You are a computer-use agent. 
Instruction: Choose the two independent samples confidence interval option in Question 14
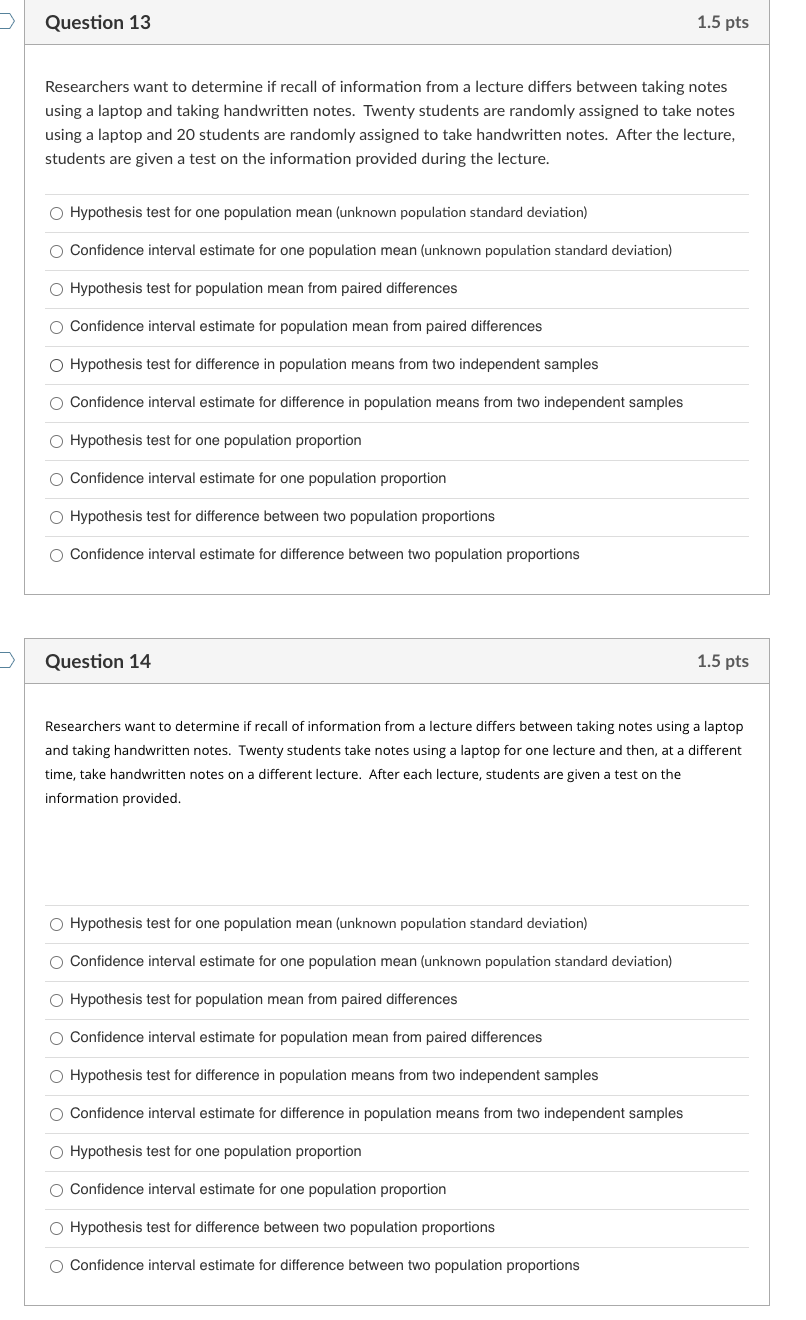57,1113
